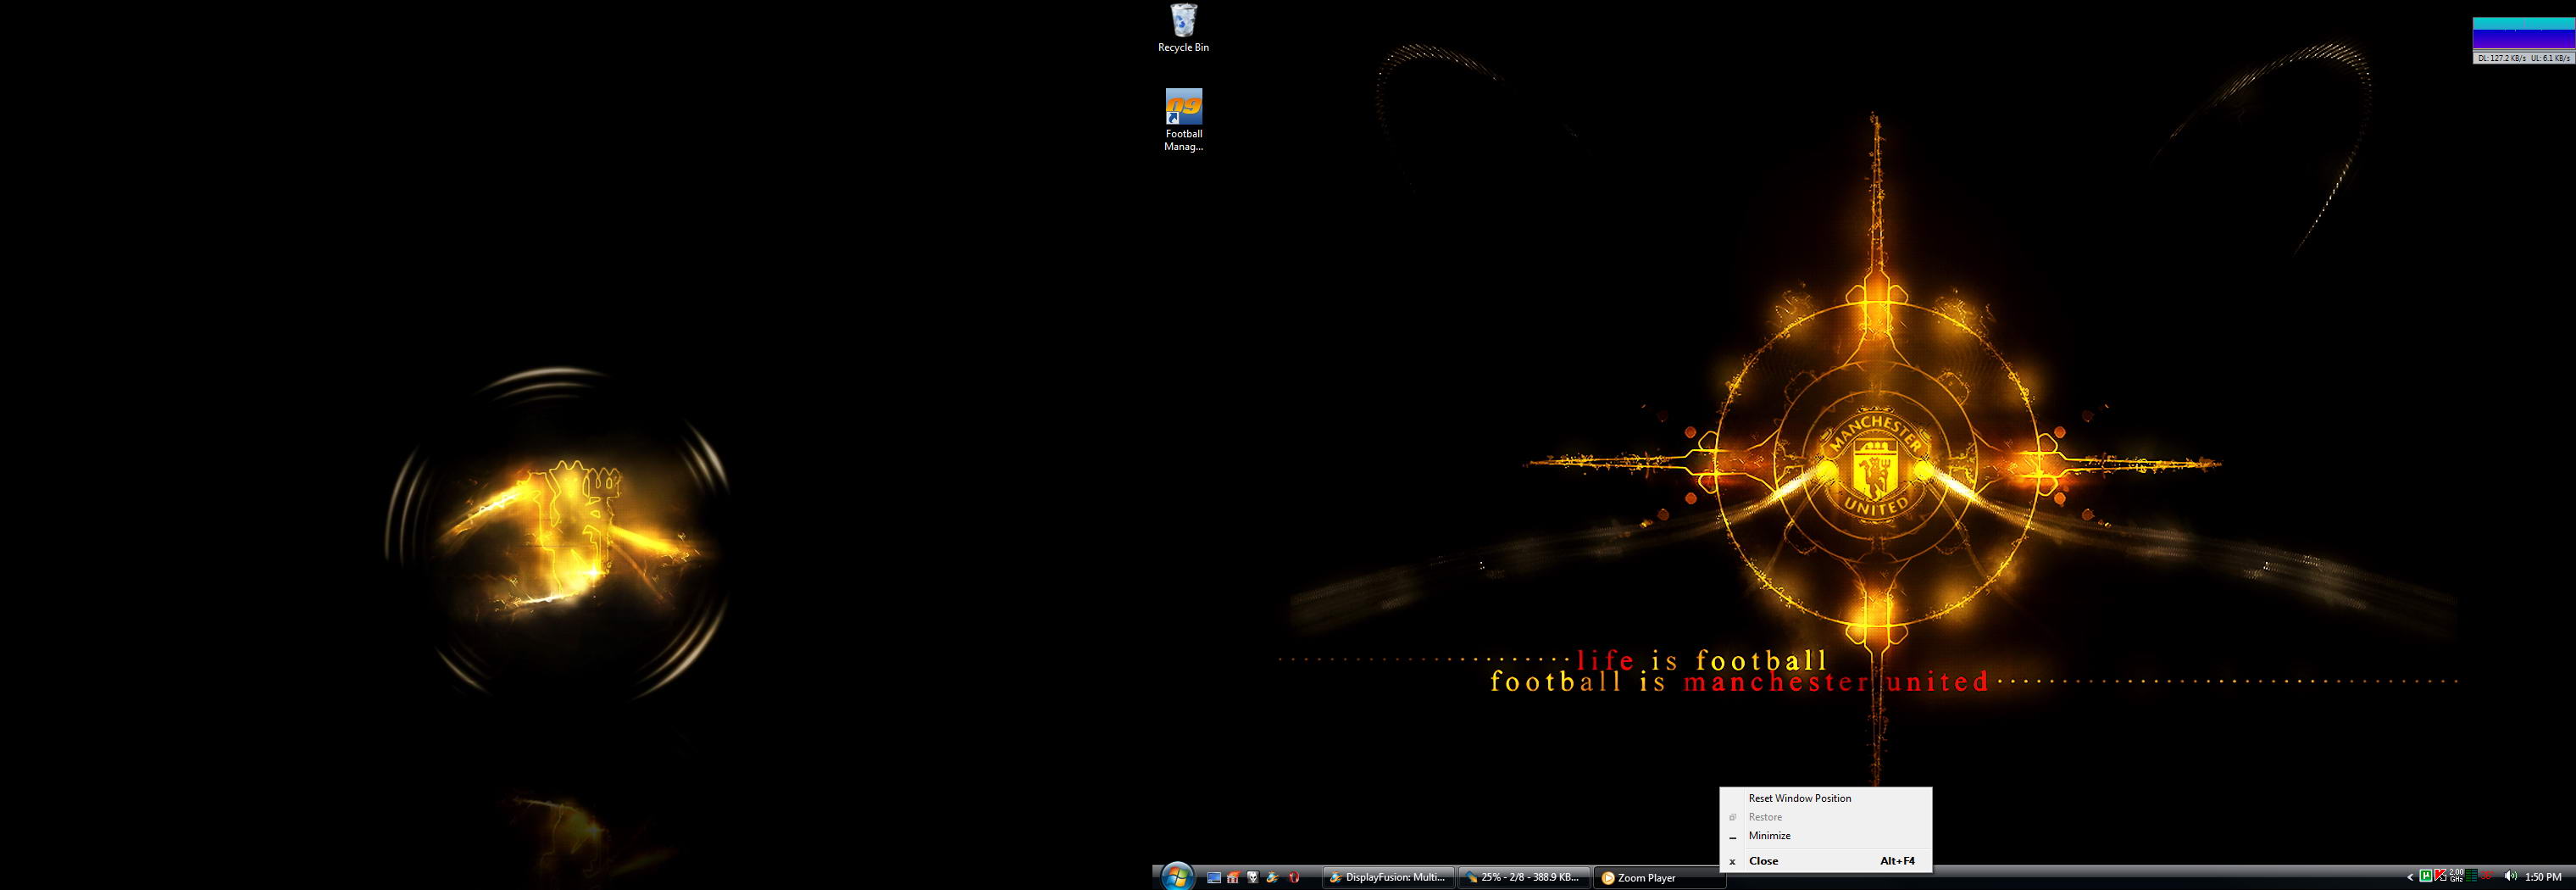Screen dimensions: 2576x890
Task: Choose Close in the context menu
Action: coord(1825,861)
